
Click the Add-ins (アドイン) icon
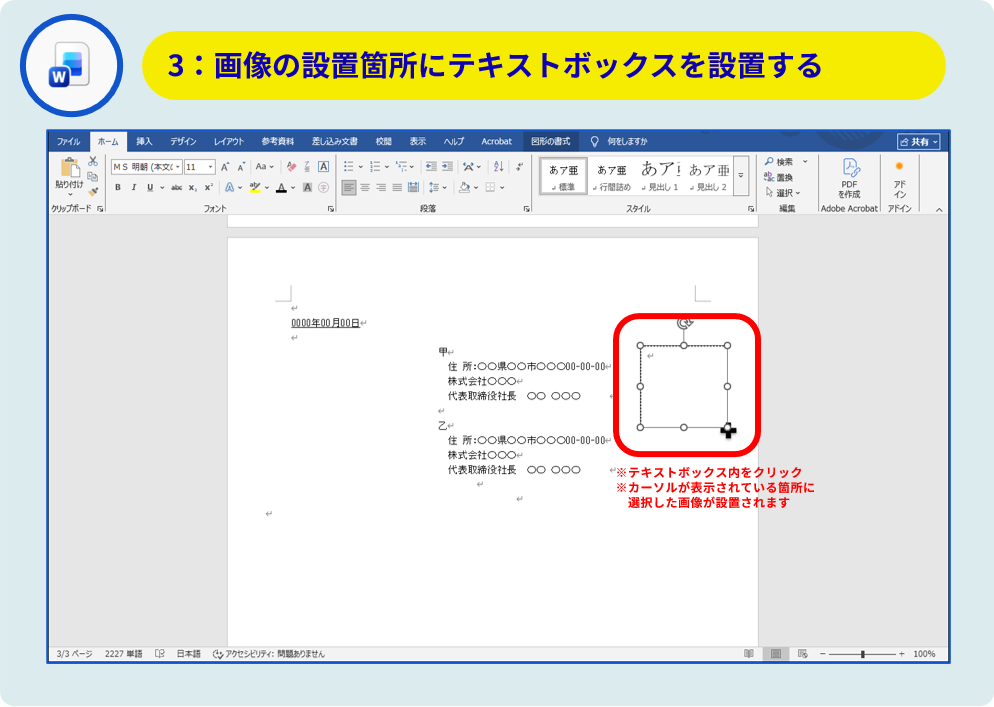pyautogui.click(x=899, y=175)
